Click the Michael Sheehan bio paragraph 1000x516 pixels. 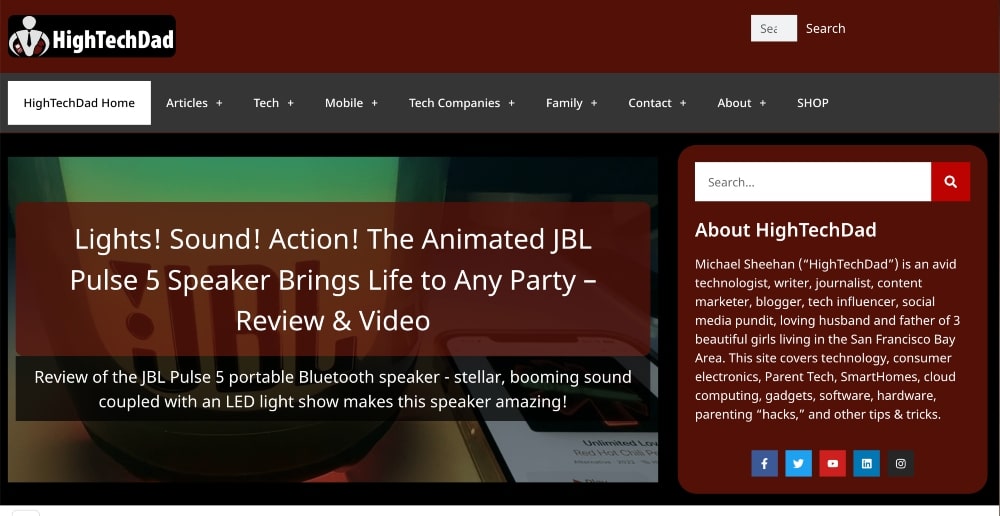[827, 339]
